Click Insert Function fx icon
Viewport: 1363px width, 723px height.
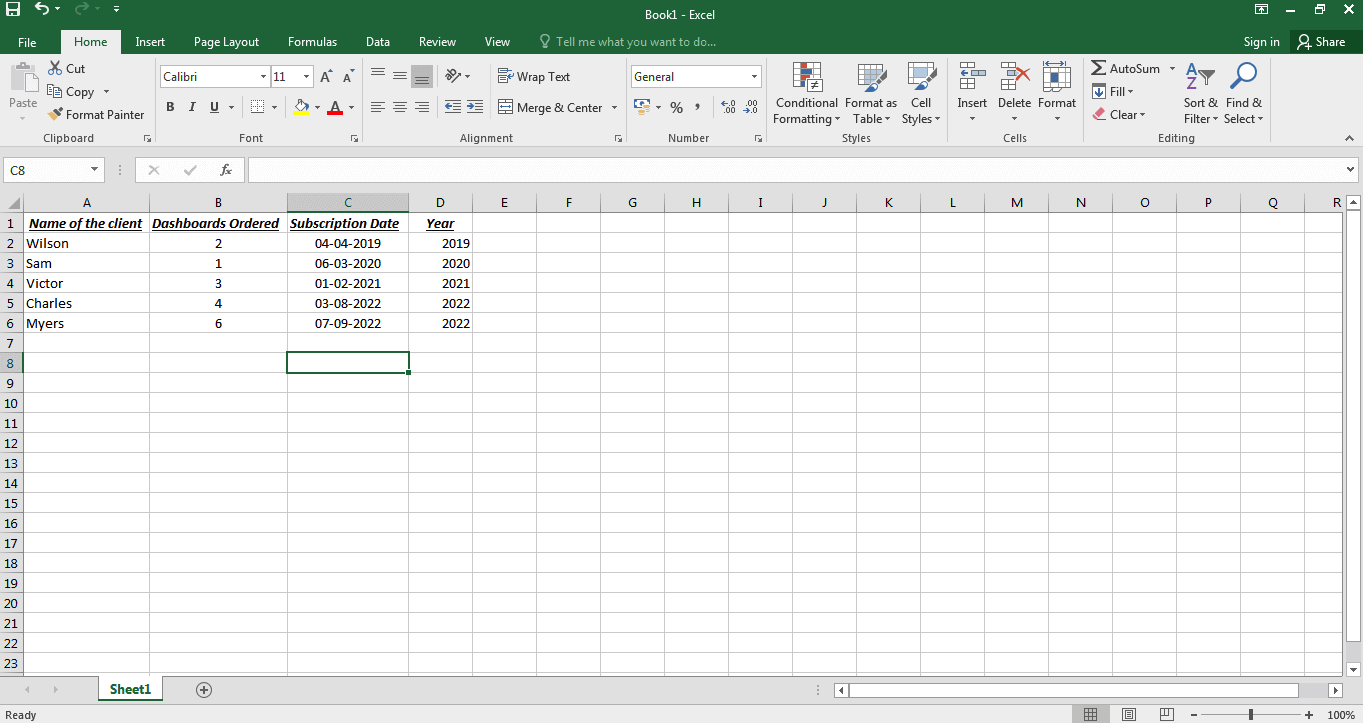[226, 170]
